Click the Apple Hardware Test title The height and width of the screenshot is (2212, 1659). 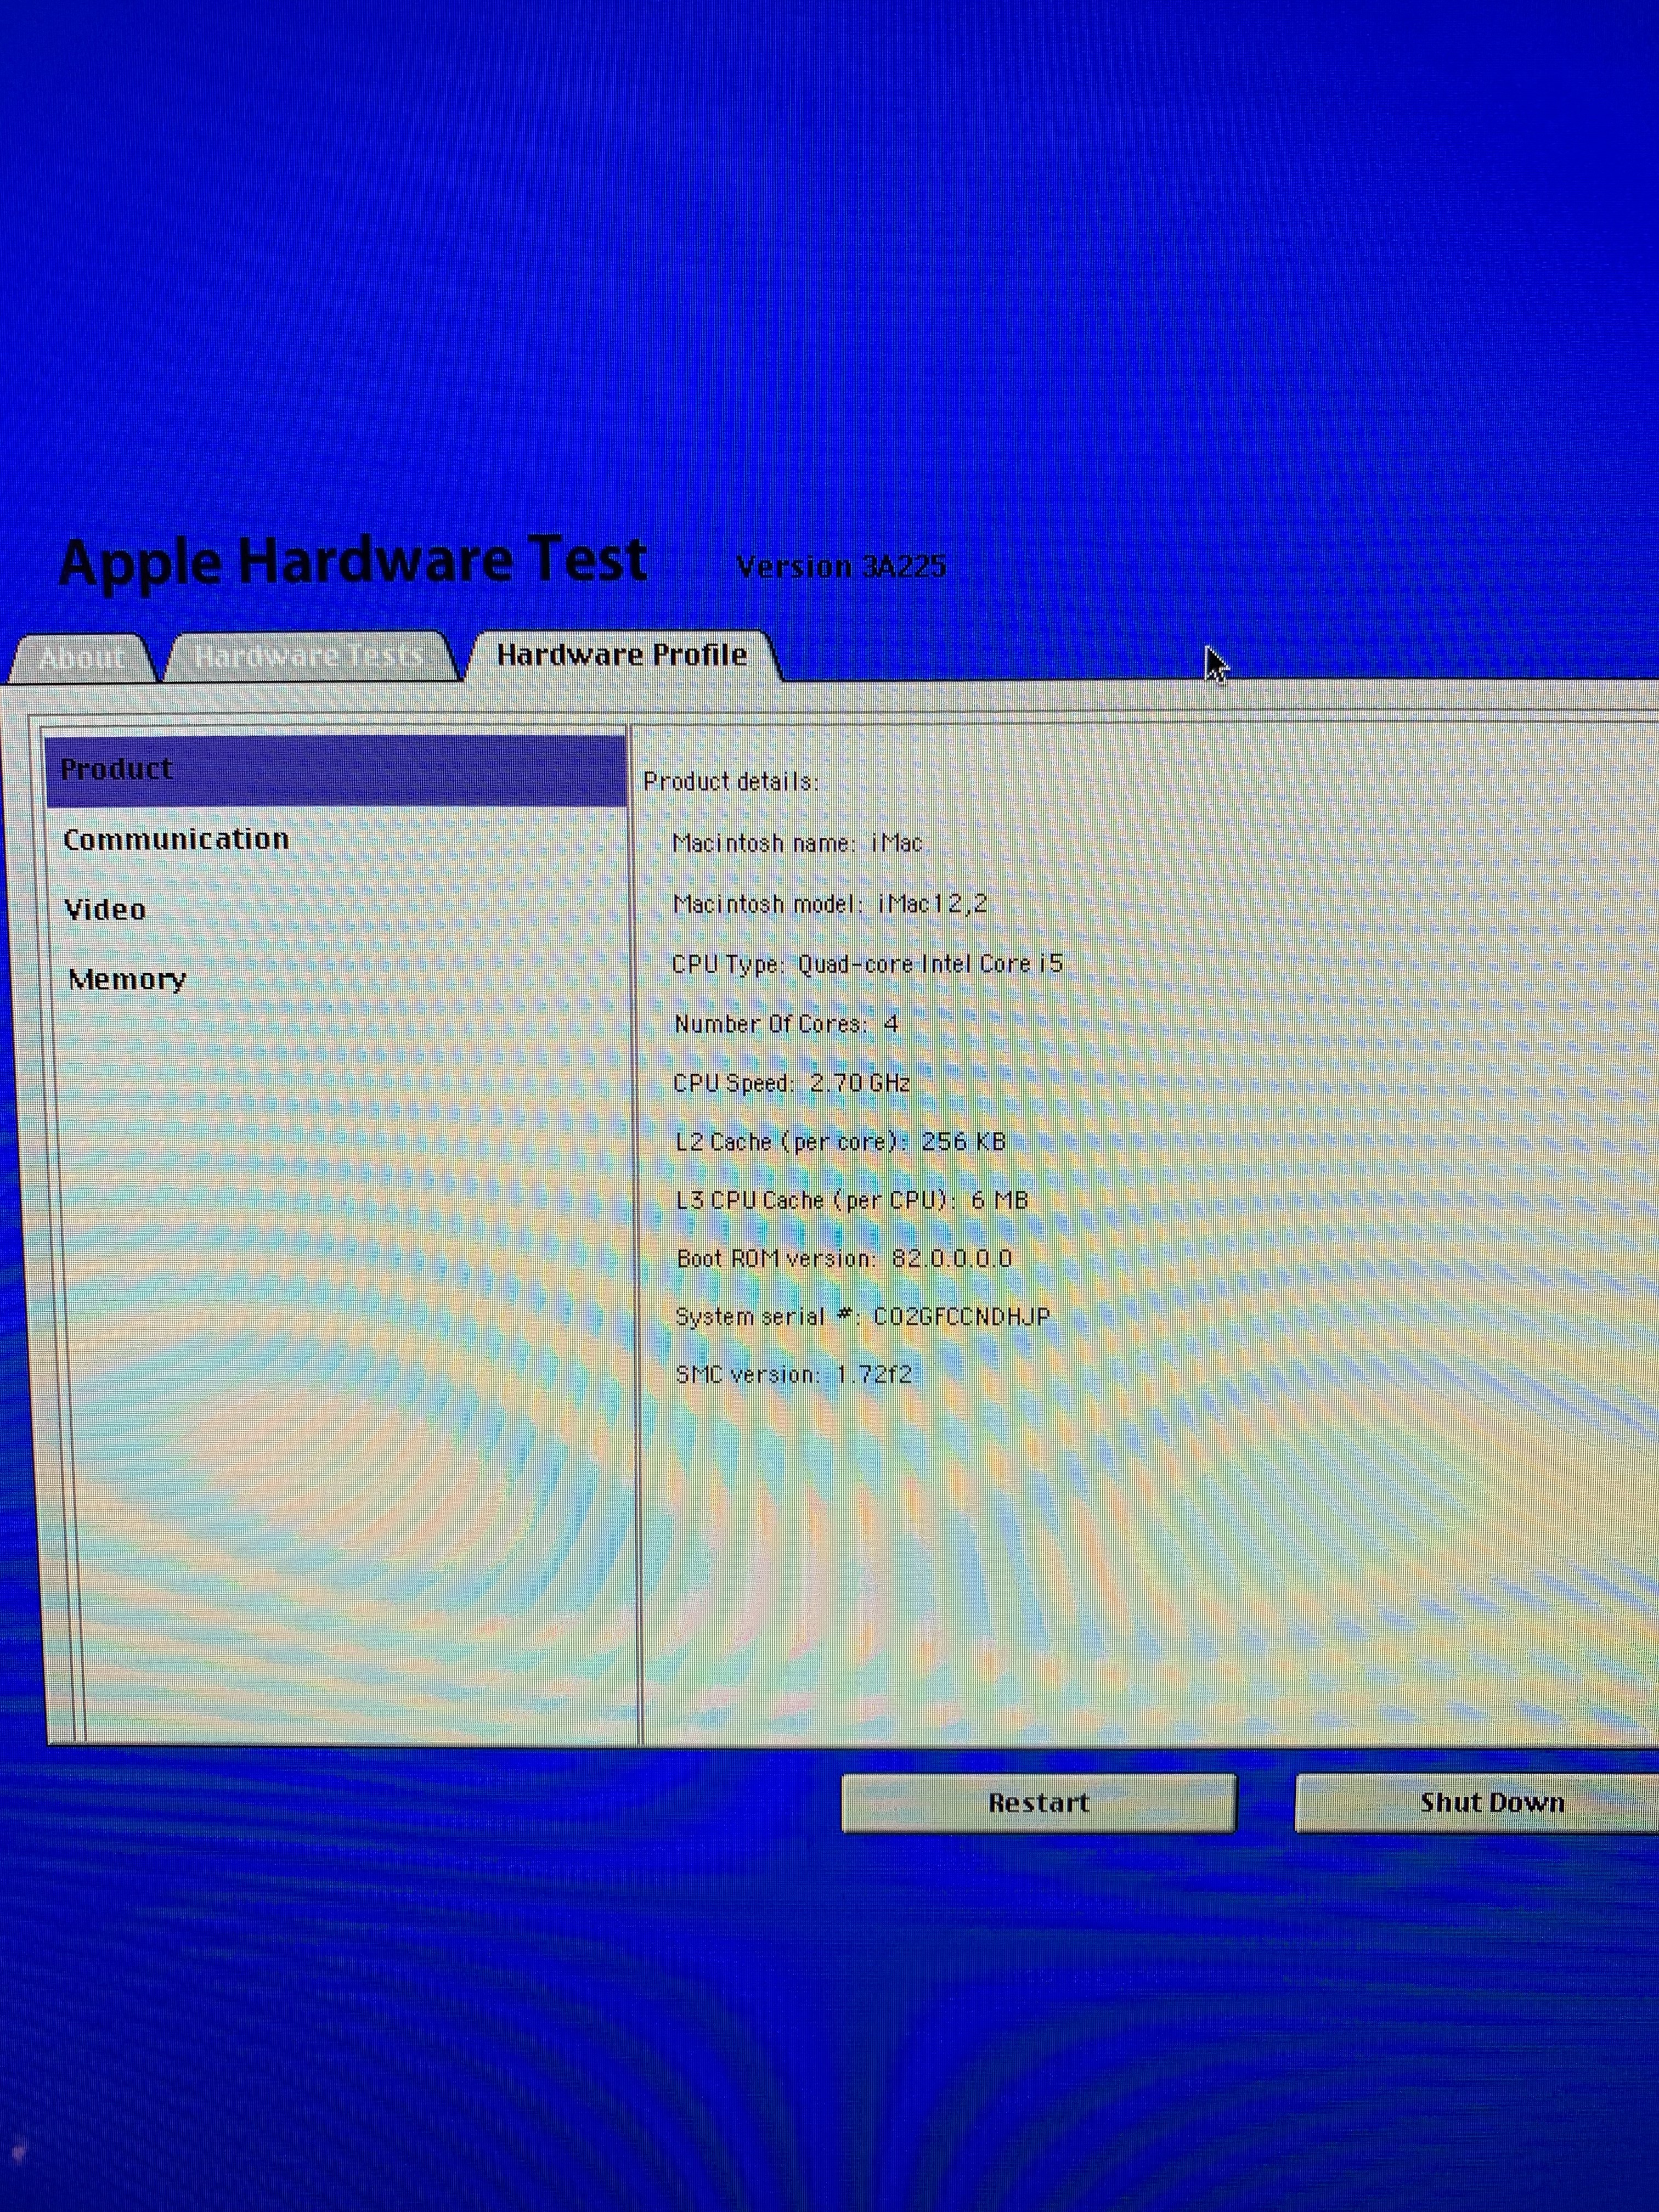coord(352,561)
